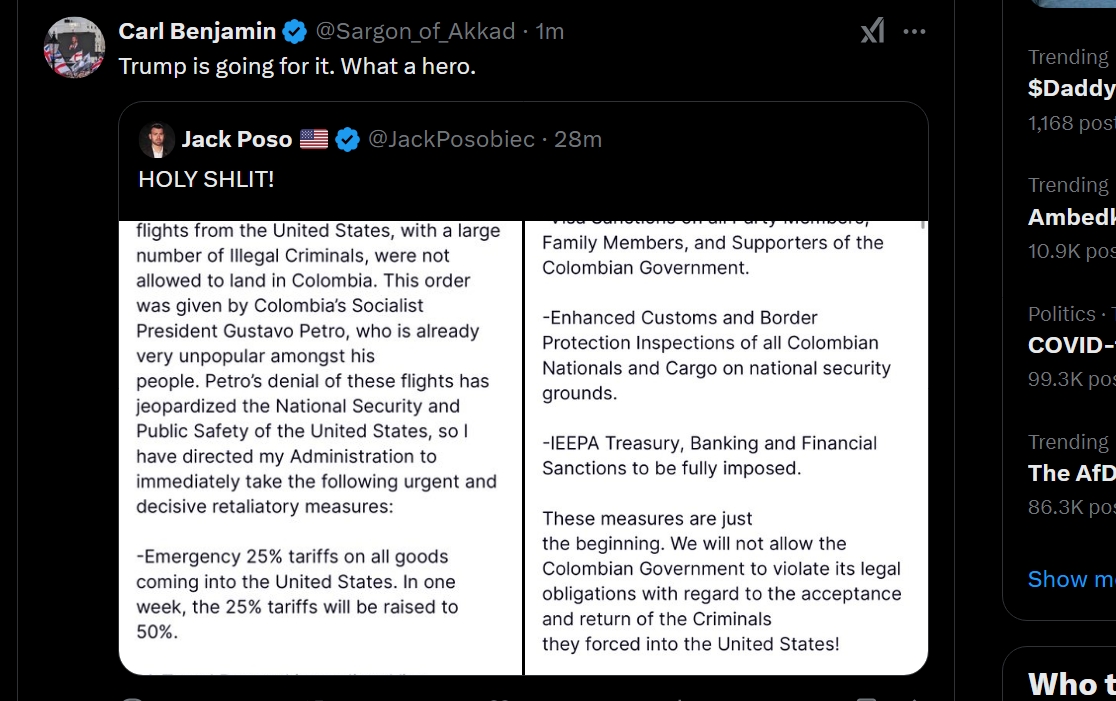Image resolution: width=1116 pixels, height=701 pixels.
Task: Select the COVID trending topic under Politics
Action: 1071,345
